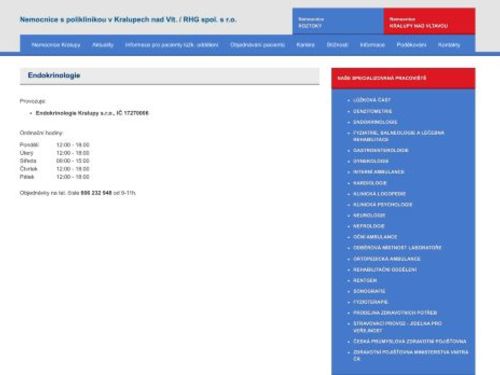Open Denzitometrie in sidebar
This screenshot has width=500, height=375.
[372, 111]
